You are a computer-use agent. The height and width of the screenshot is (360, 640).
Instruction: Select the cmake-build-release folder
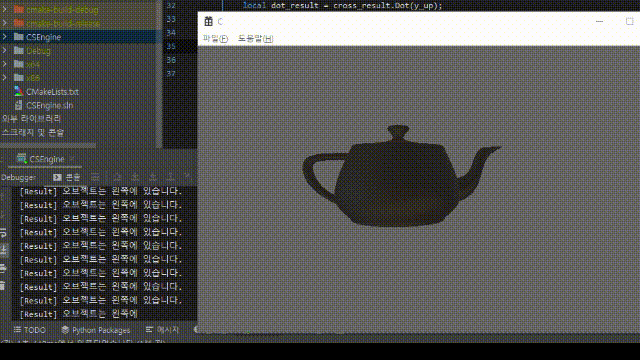tap(63, 23)
